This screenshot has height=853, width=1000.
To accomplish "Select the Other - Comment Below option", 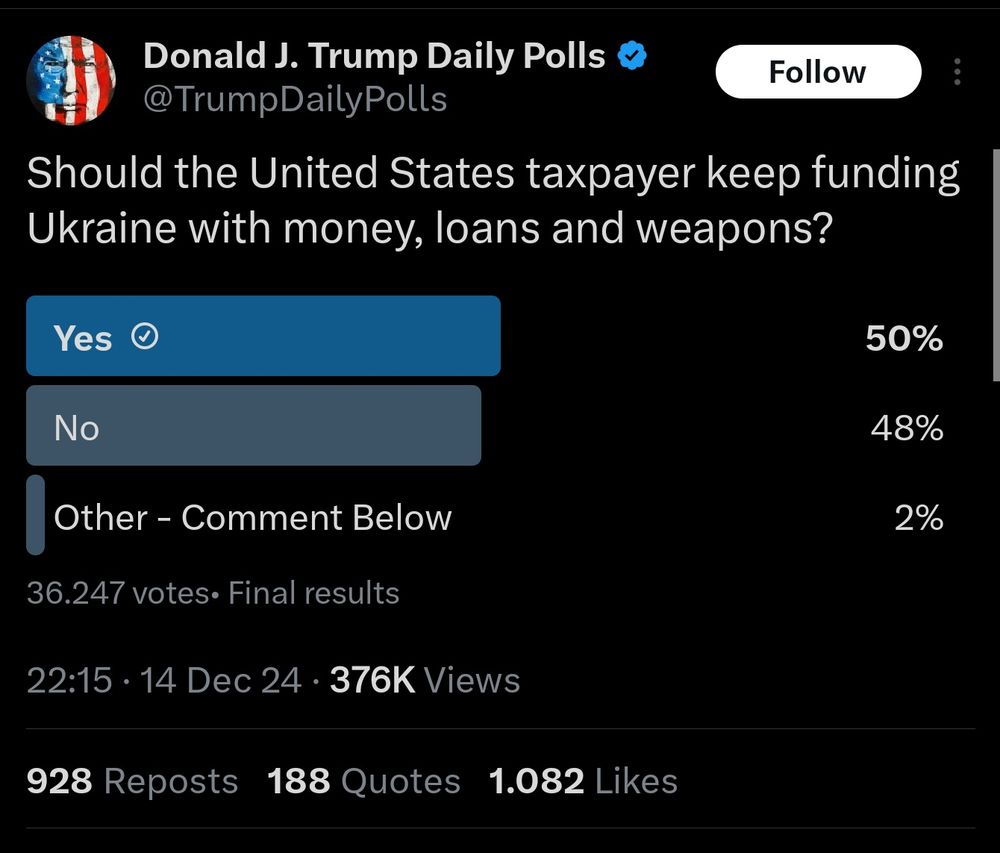I will coord(252,518).
